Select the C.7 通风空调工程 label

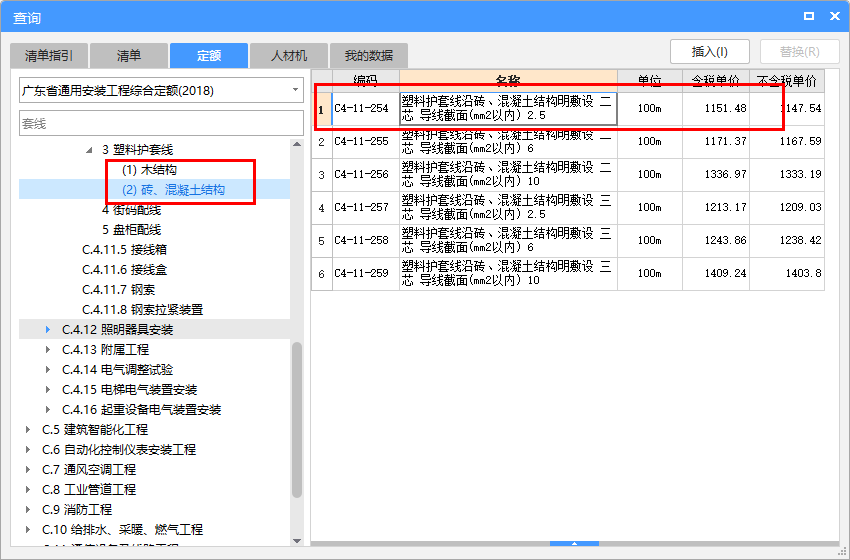click(89, 469)
